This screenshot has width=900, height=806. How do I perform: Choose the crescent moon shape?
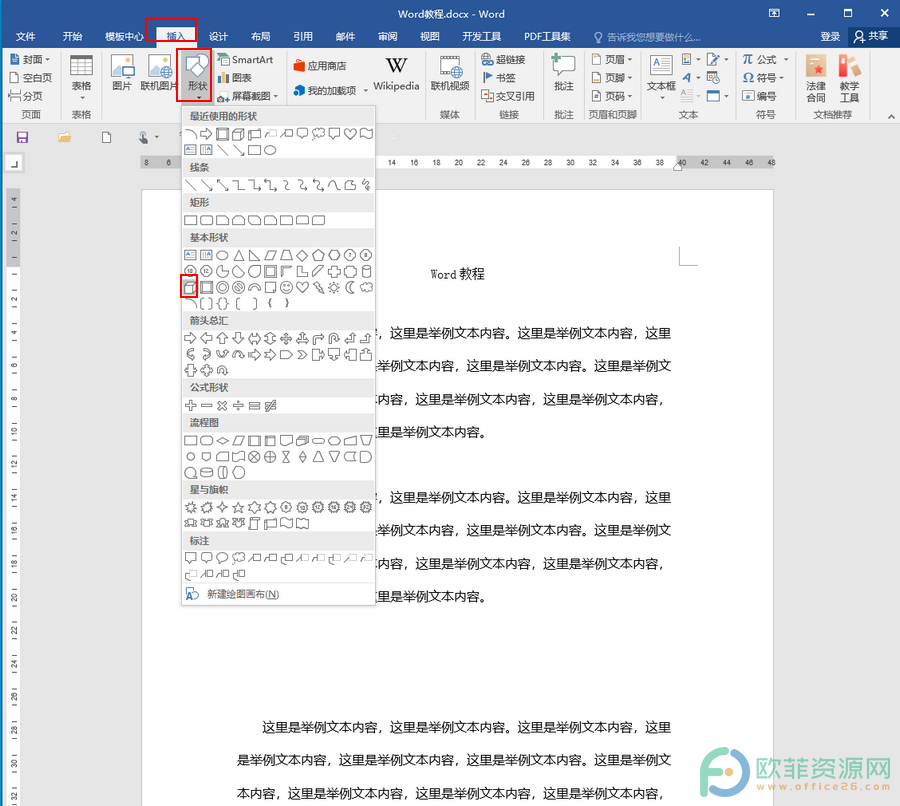click(x=350, y=288)
